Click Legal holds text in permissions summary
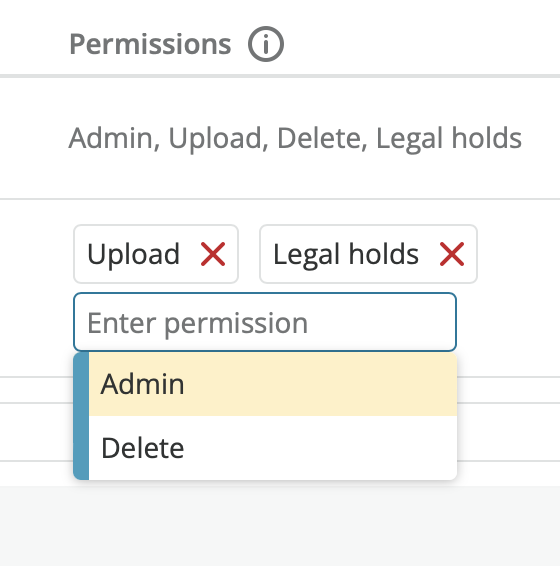560x566 pixels. [449, 139]
